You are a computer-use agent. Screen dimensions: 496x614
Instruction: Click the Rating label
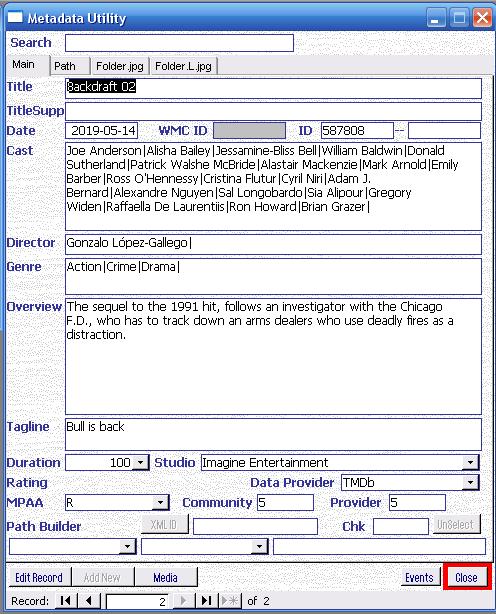click(27, 483)
